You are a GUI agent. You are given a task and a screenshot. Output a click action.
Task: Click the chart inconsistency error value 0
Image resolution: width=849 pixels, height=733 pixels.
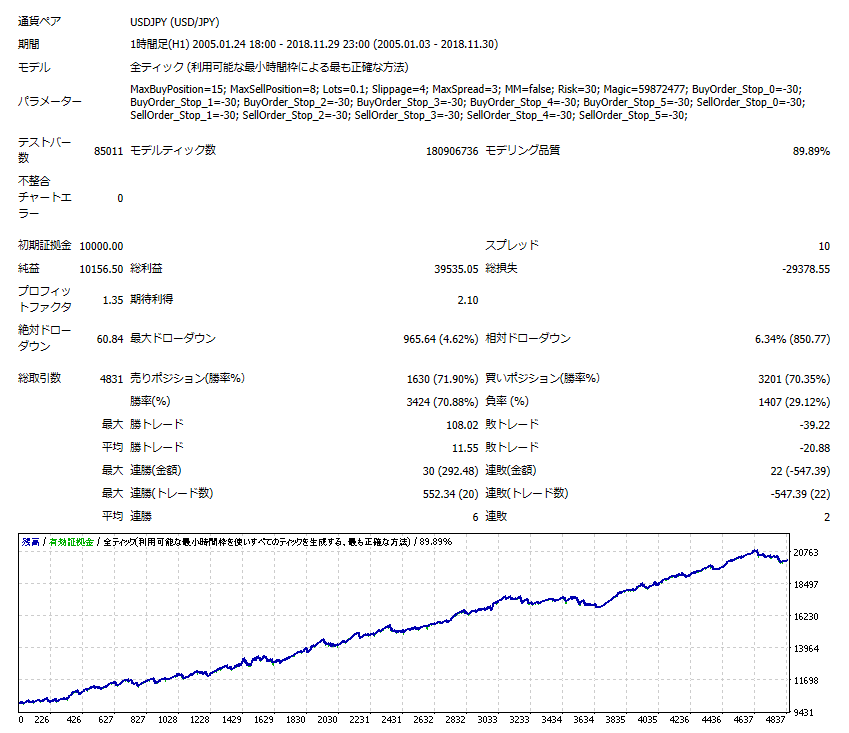120,199
